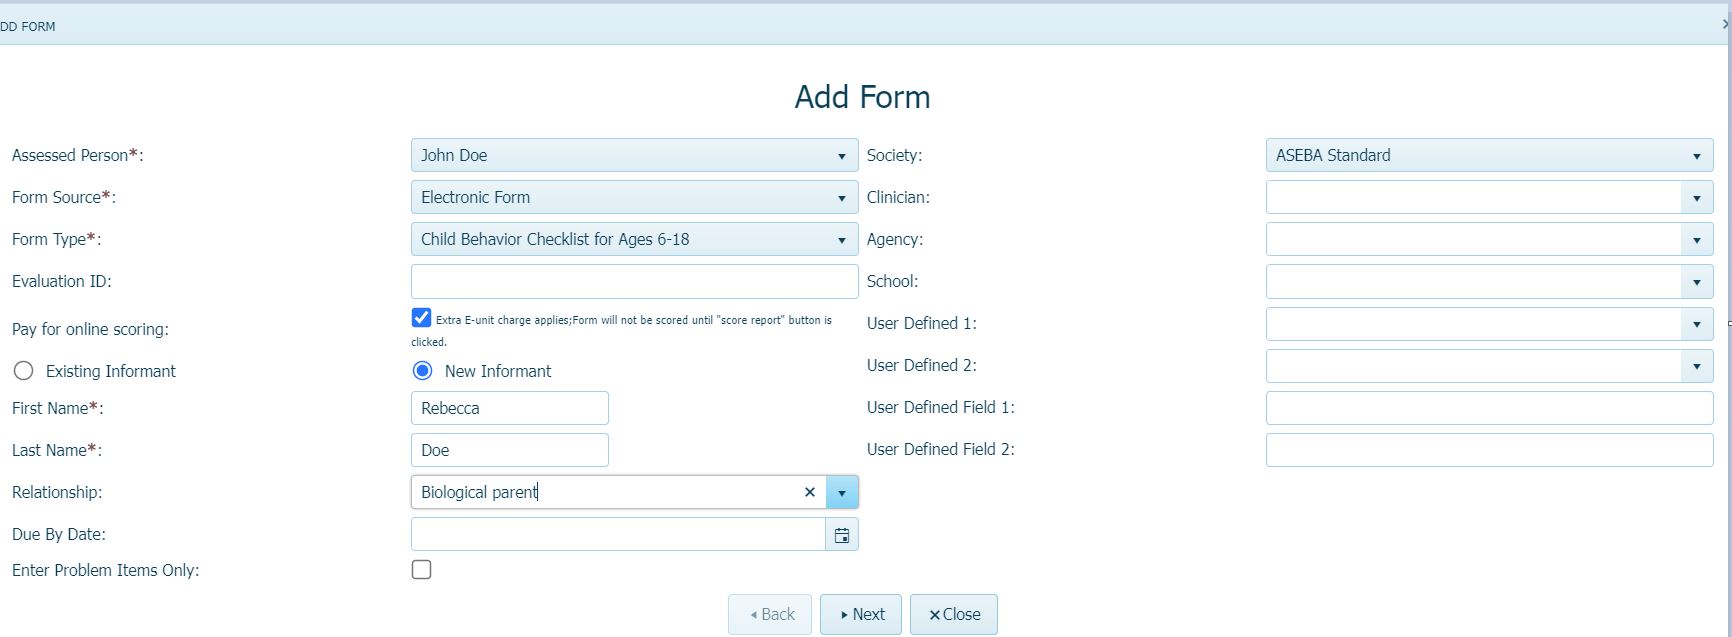Select the Existing Informant radio button
The height and width of the screenshot is (637, 1732).
(23, 371)
